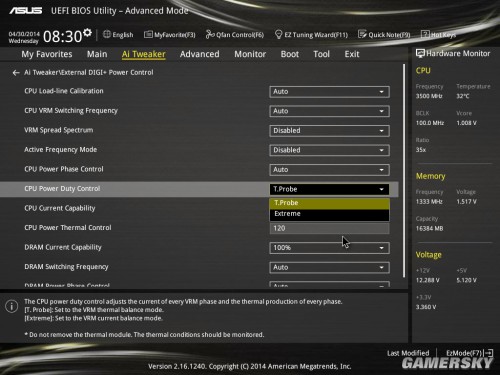Go to the Boot tab

tap(290, 54)
